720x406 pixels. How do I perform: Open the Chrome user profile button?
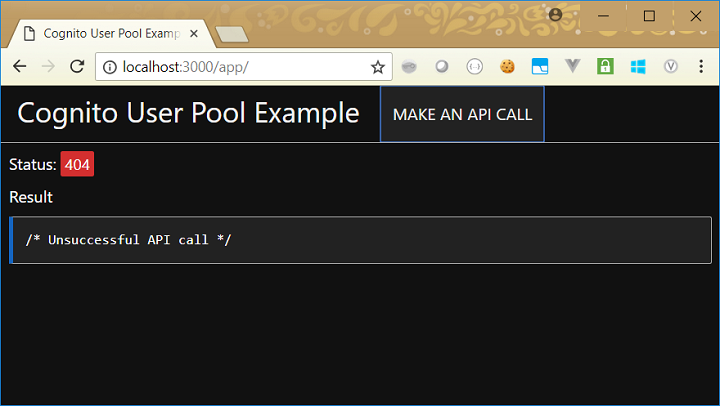point(555,15)
